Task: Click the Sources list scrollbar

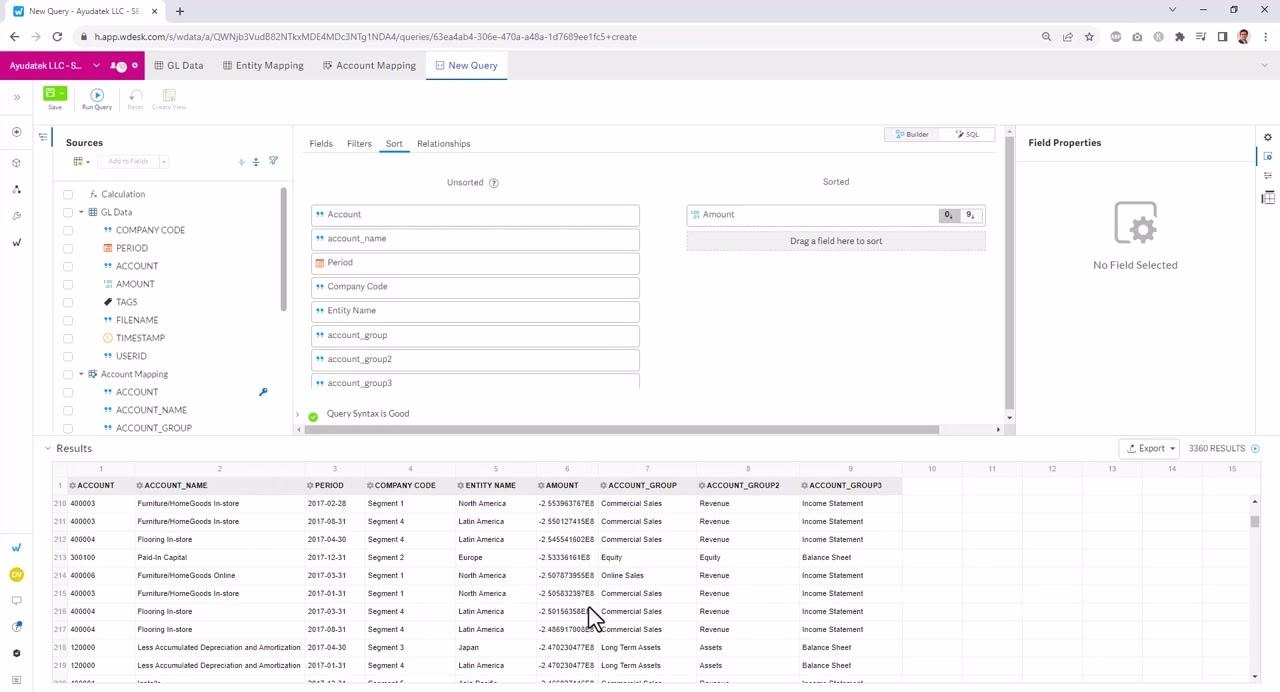Action: (283, 248)
